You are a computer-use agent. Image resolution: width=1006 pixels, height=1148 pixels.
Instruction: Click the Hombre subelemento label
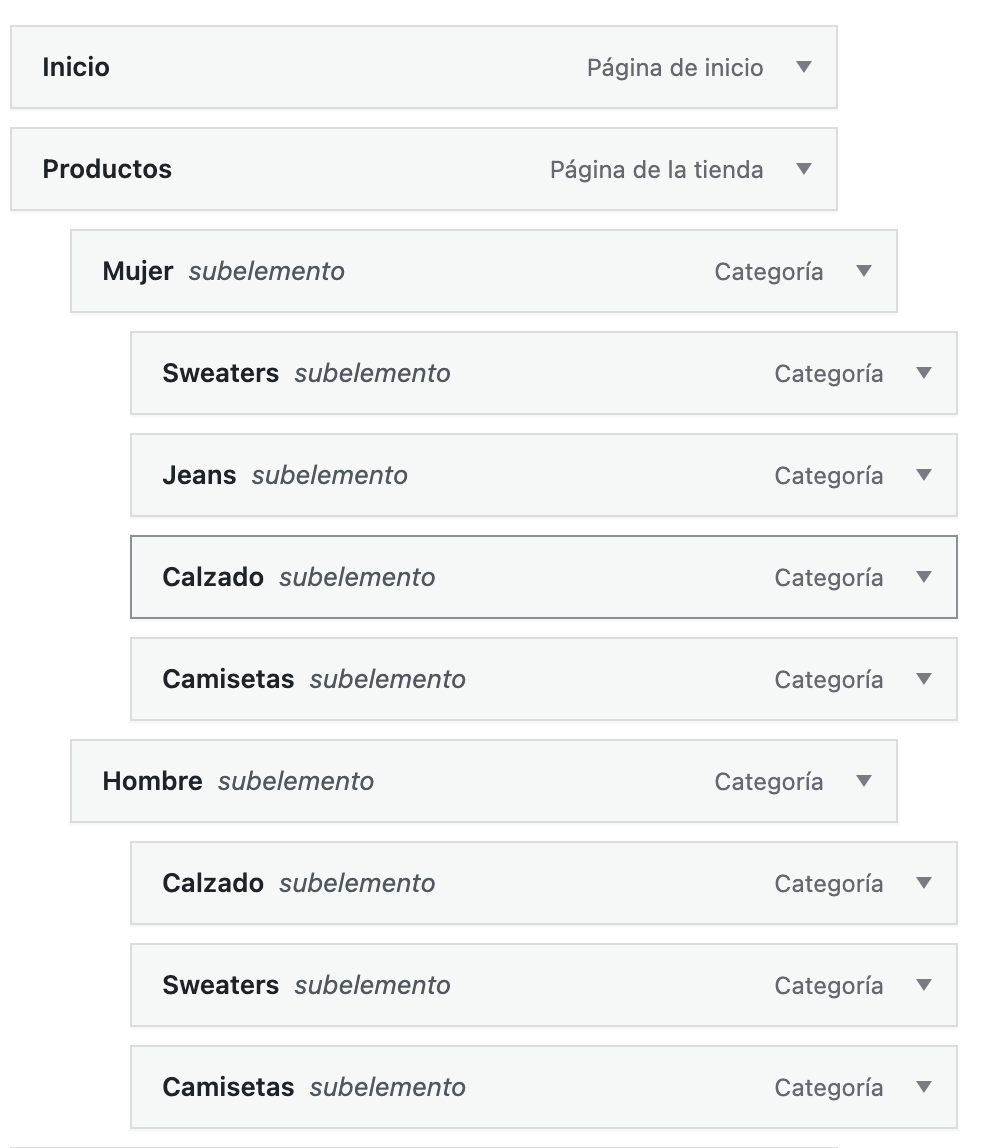(x=296, y=781)
